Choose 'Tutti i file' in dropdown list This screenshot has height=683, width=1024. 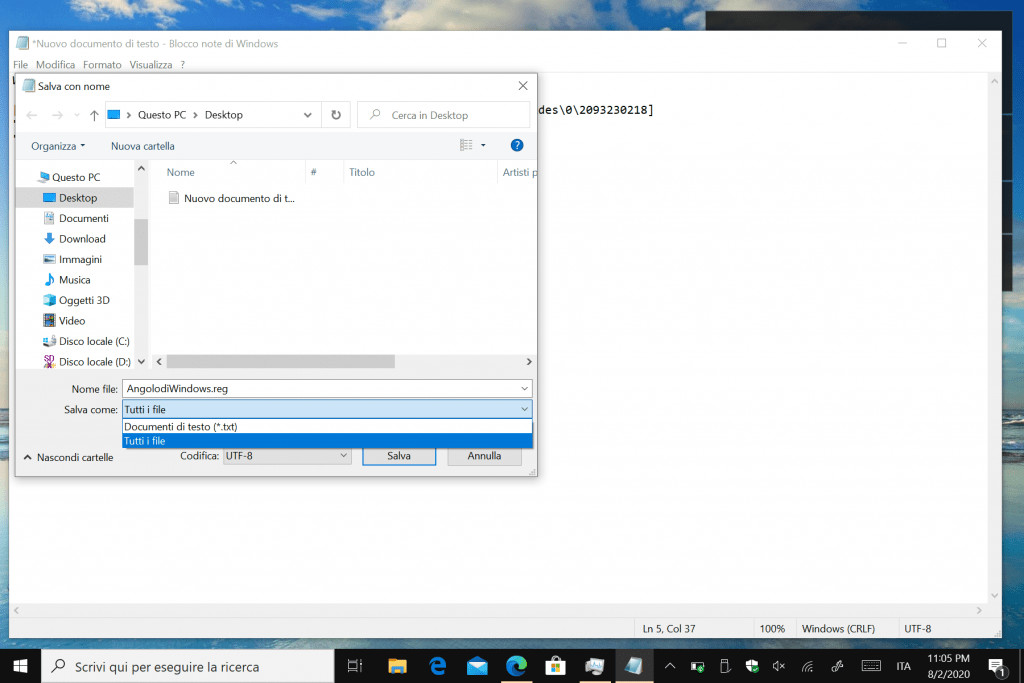coord(146,441)
